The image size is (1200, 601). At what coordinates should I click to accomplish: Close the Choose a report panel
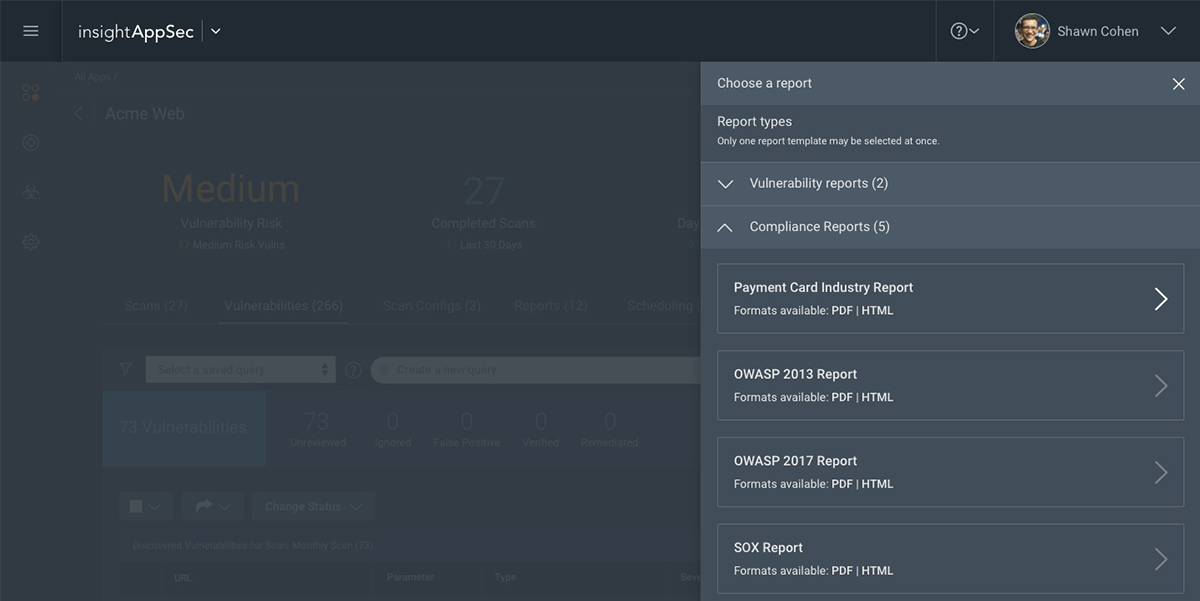[1178, 84]
